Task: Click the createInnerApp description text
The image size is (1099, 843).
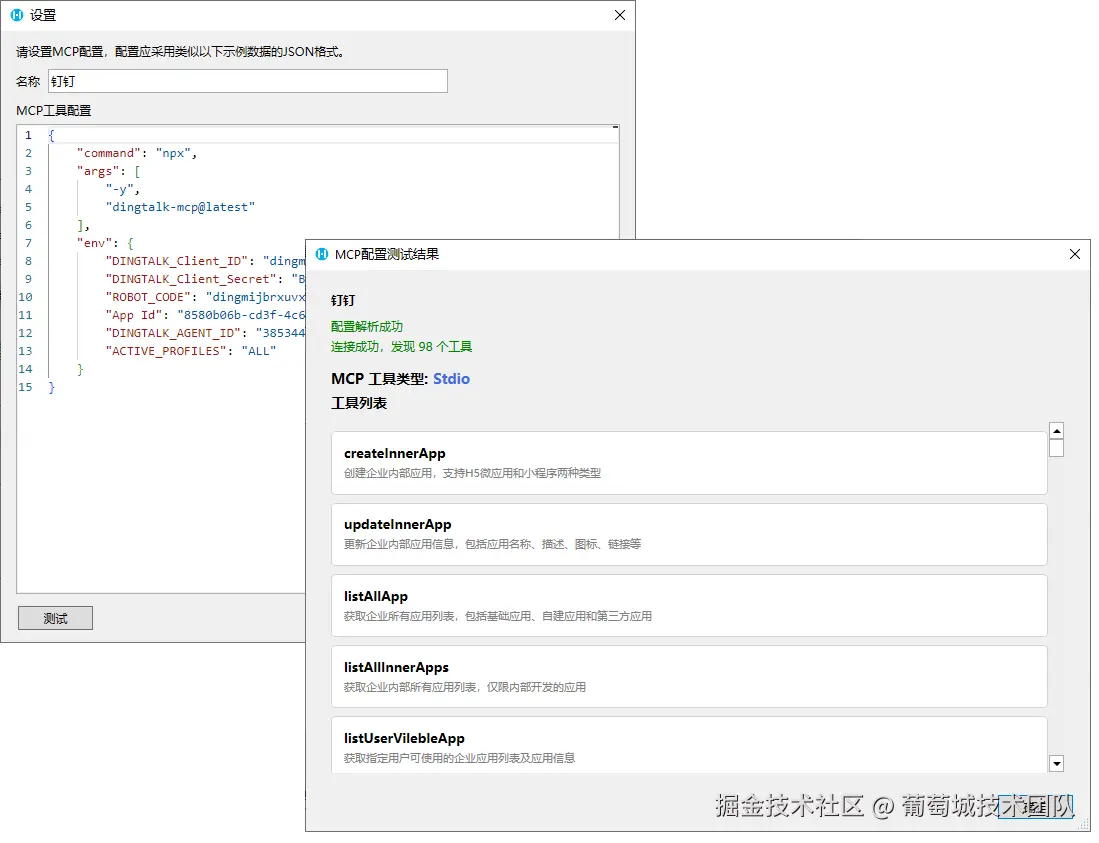Action: coord(472,473)
